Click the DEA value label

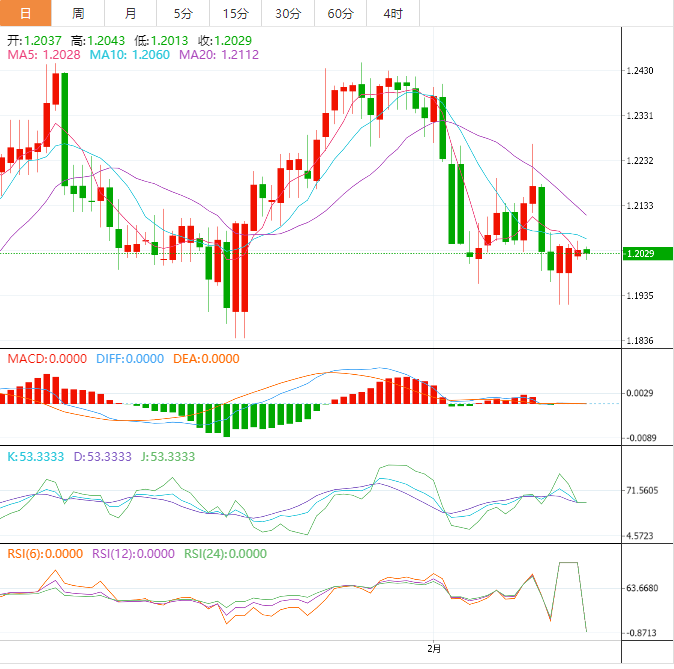click(x=206, y=359)
